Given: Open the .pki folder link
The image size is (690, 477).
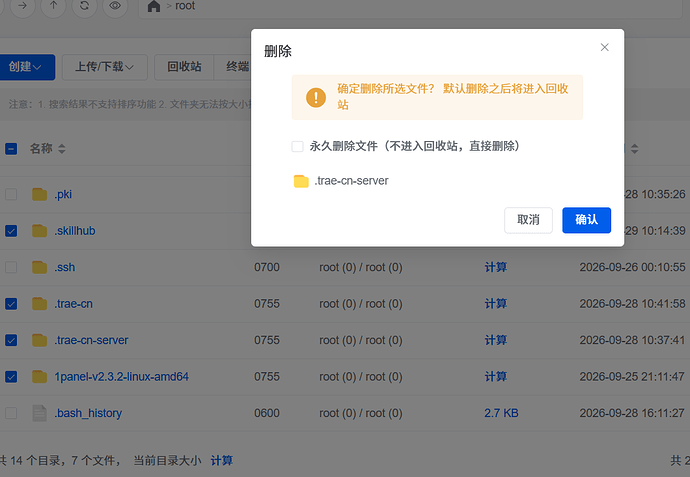Looking at the screenshot, I should click(x=63, y=194).
